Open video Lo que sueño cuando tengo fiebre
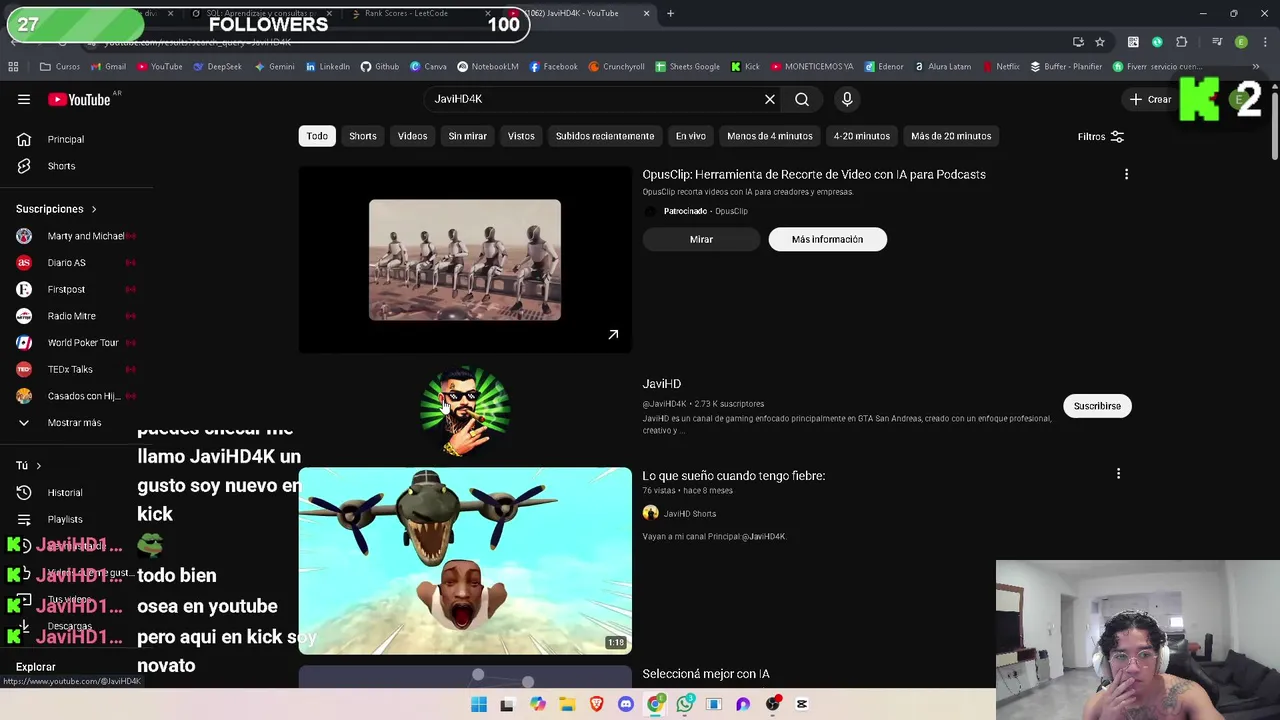The image size is (1280, 720). 734,476
